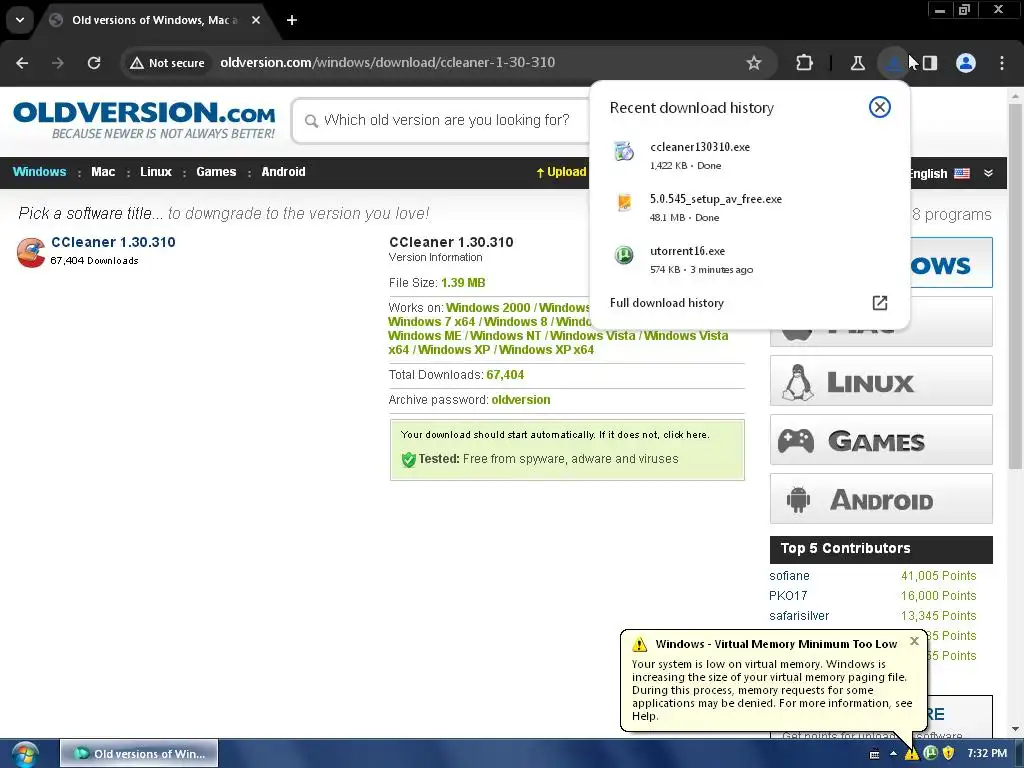Screen dimensions: 1024x768
Task: Open Chrome Labs flask icon
Action: tap(857, 63)
